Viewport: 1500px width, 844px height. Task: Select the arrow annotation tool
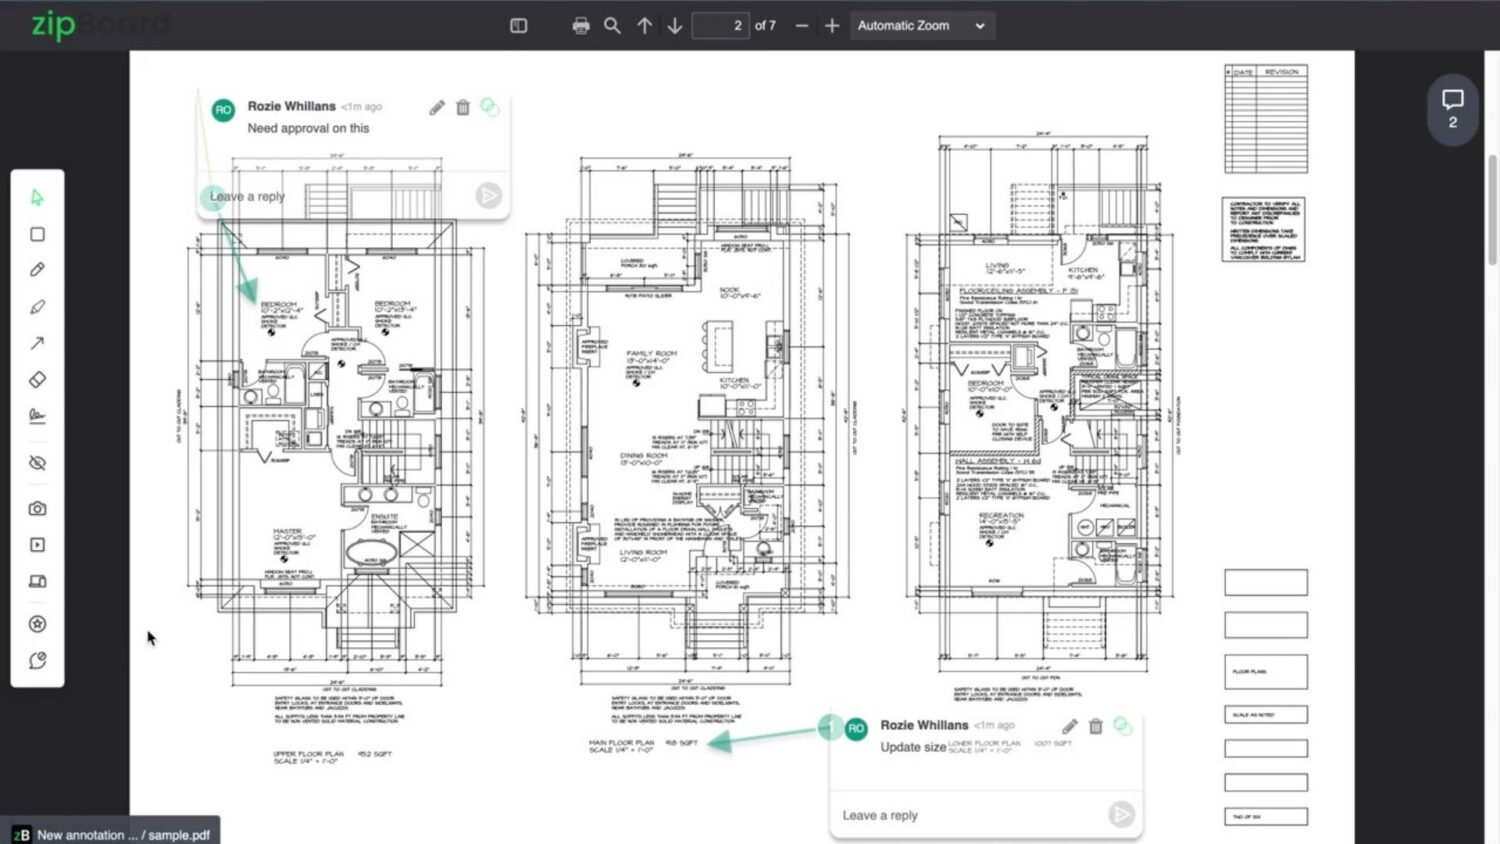(37, 343)
